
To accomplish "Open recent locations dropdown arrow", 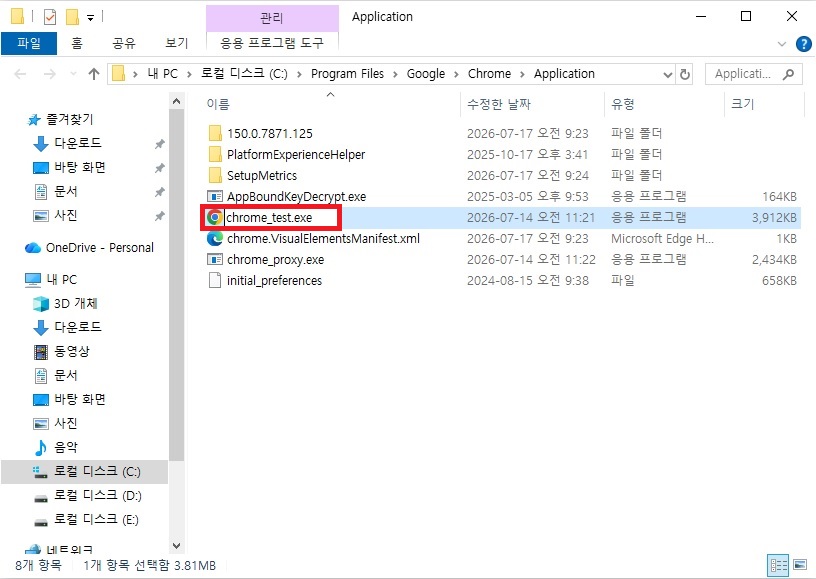I will tap(73, 74).
